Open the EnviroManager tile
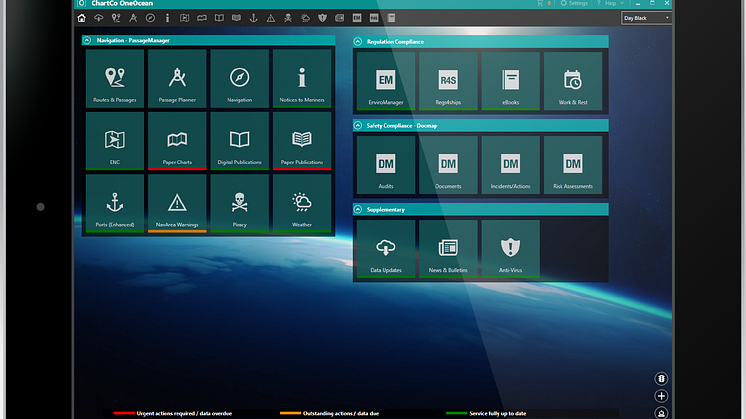 click(386, 81)
